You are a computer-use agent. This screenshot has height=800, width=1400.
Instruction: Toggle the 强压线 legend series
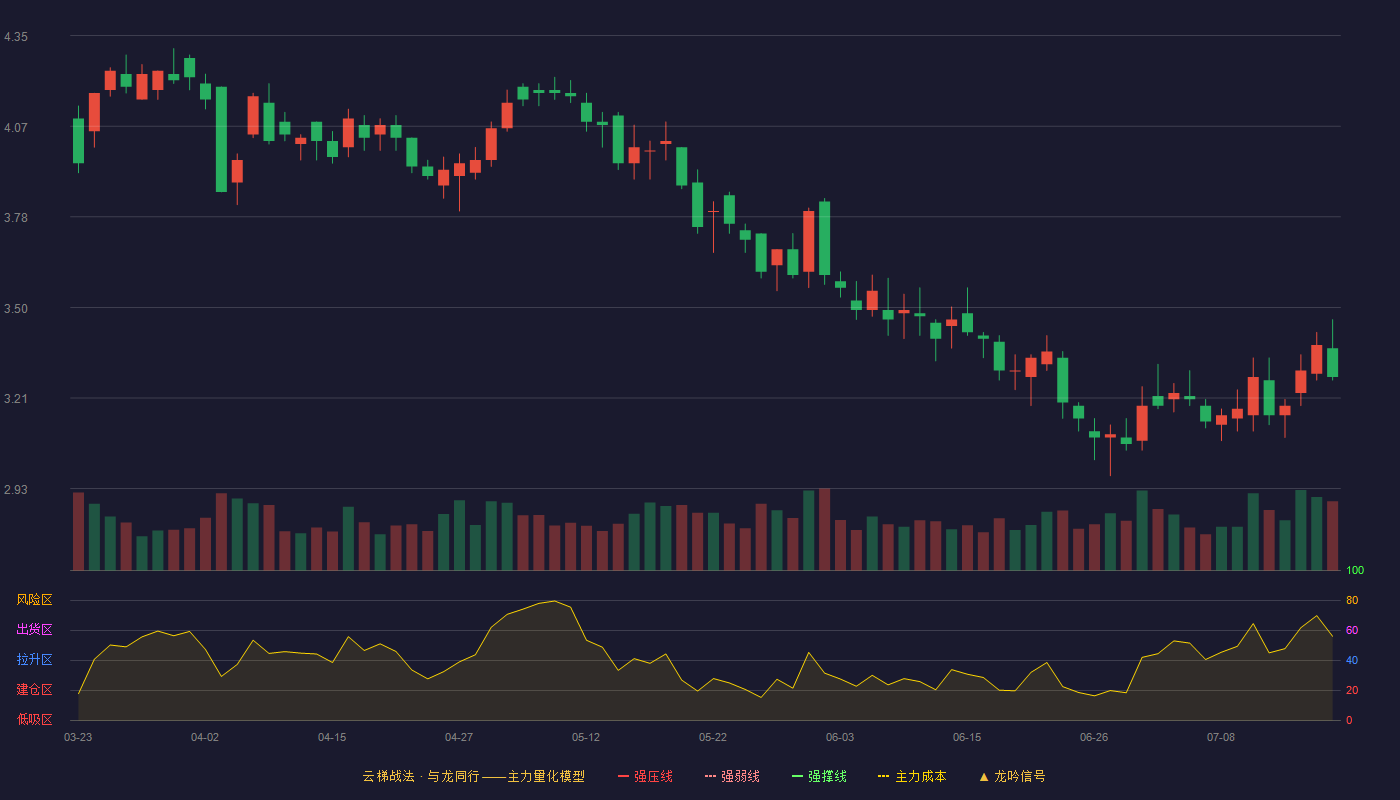(x=645, y=776)
